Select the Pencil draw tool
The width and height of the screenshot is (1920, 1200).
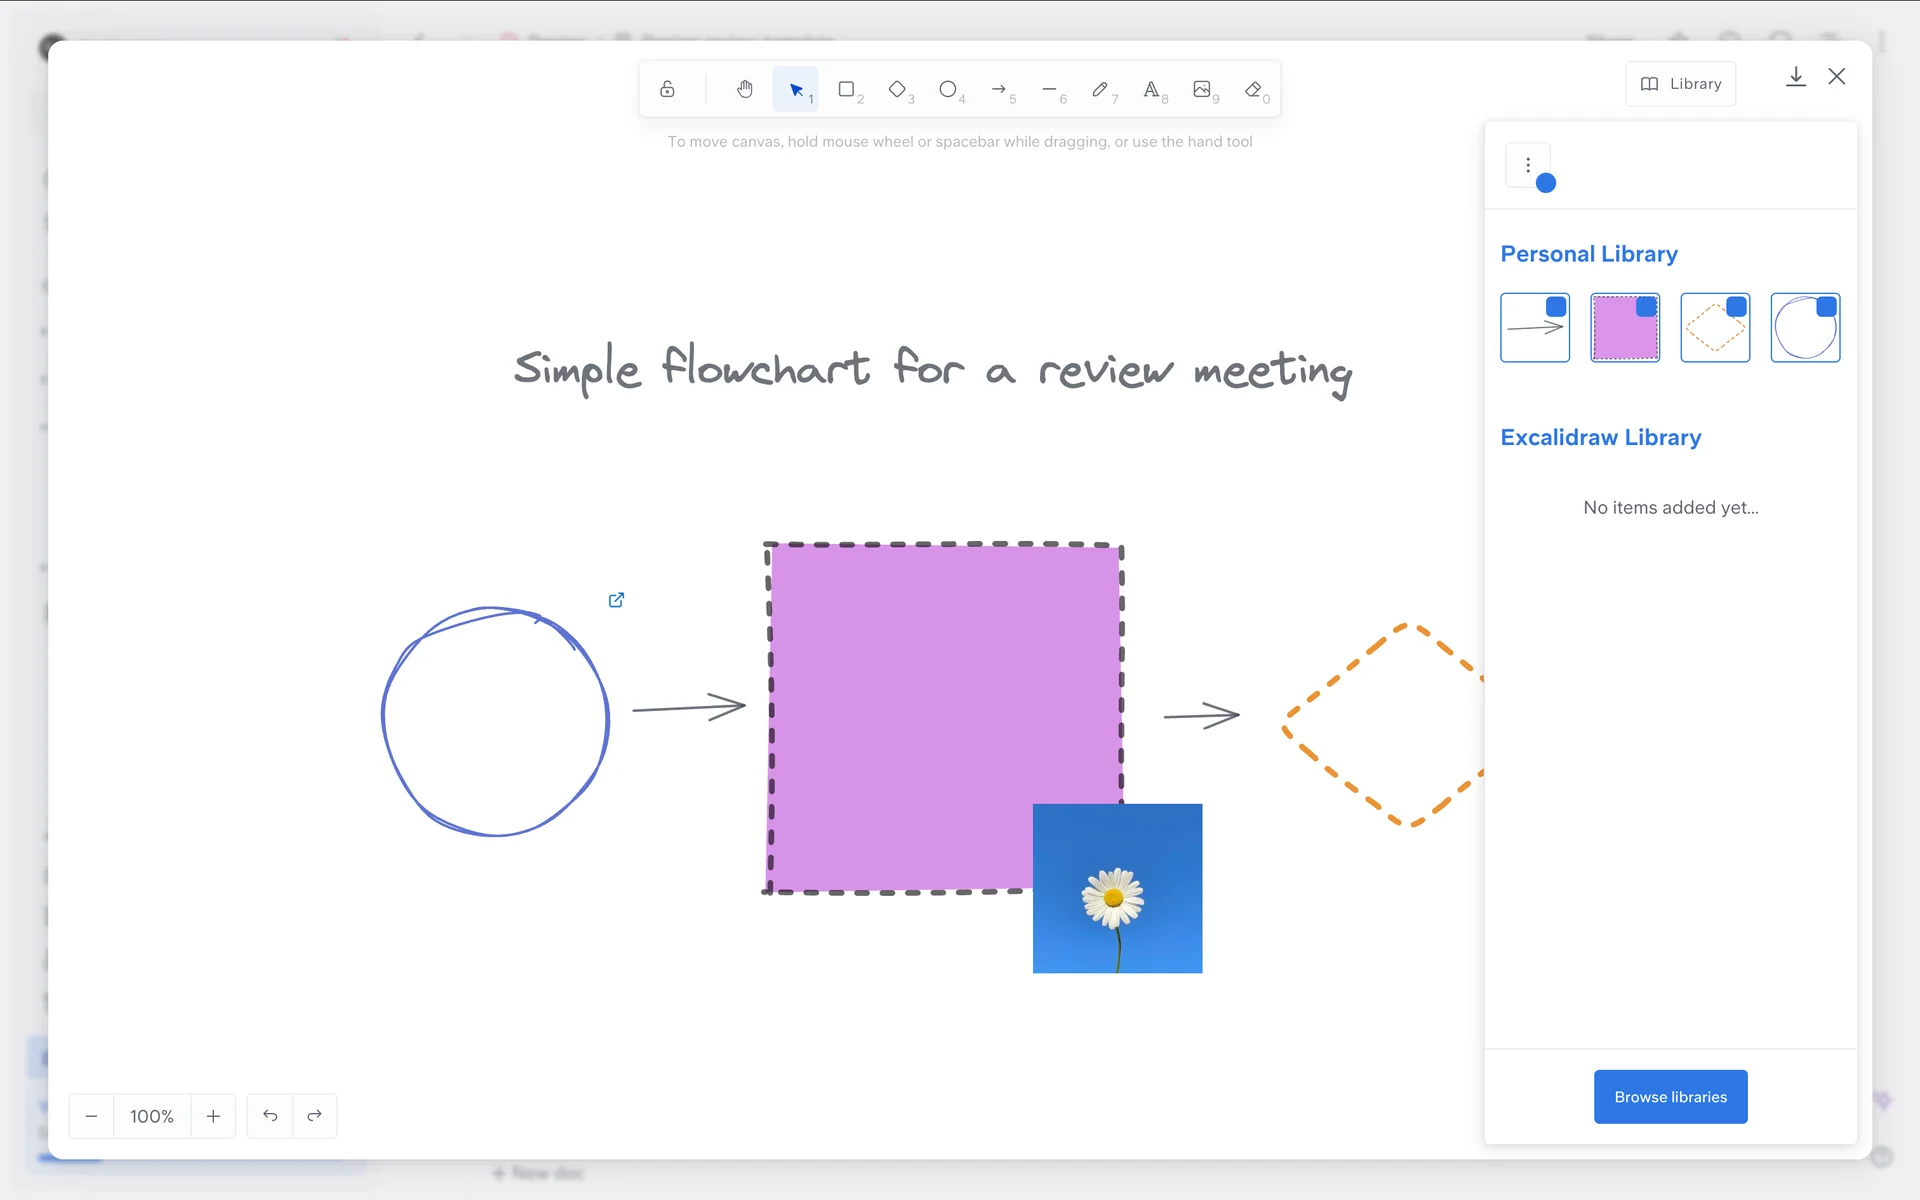(1100, 89)
